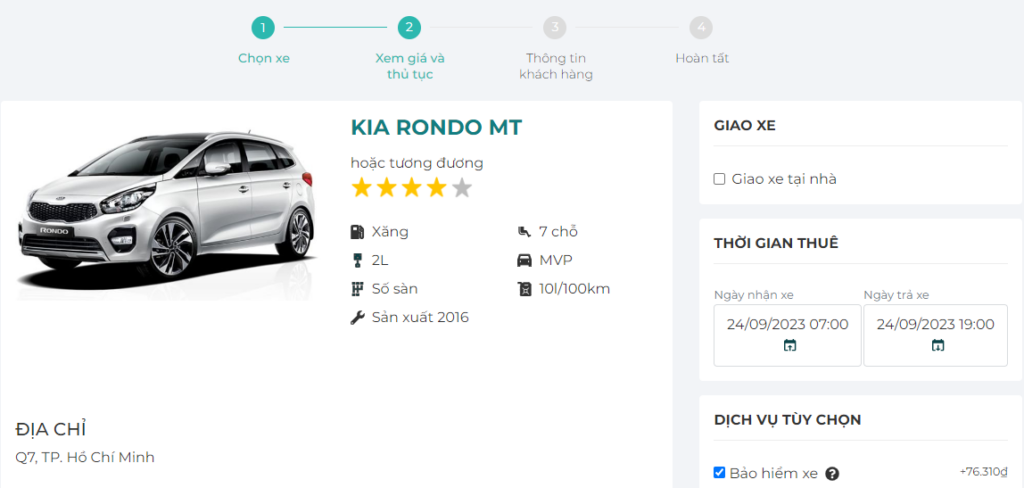Click the fuel pump icon beside Xăng
The image size is (1024, 488).
point(357,232)
